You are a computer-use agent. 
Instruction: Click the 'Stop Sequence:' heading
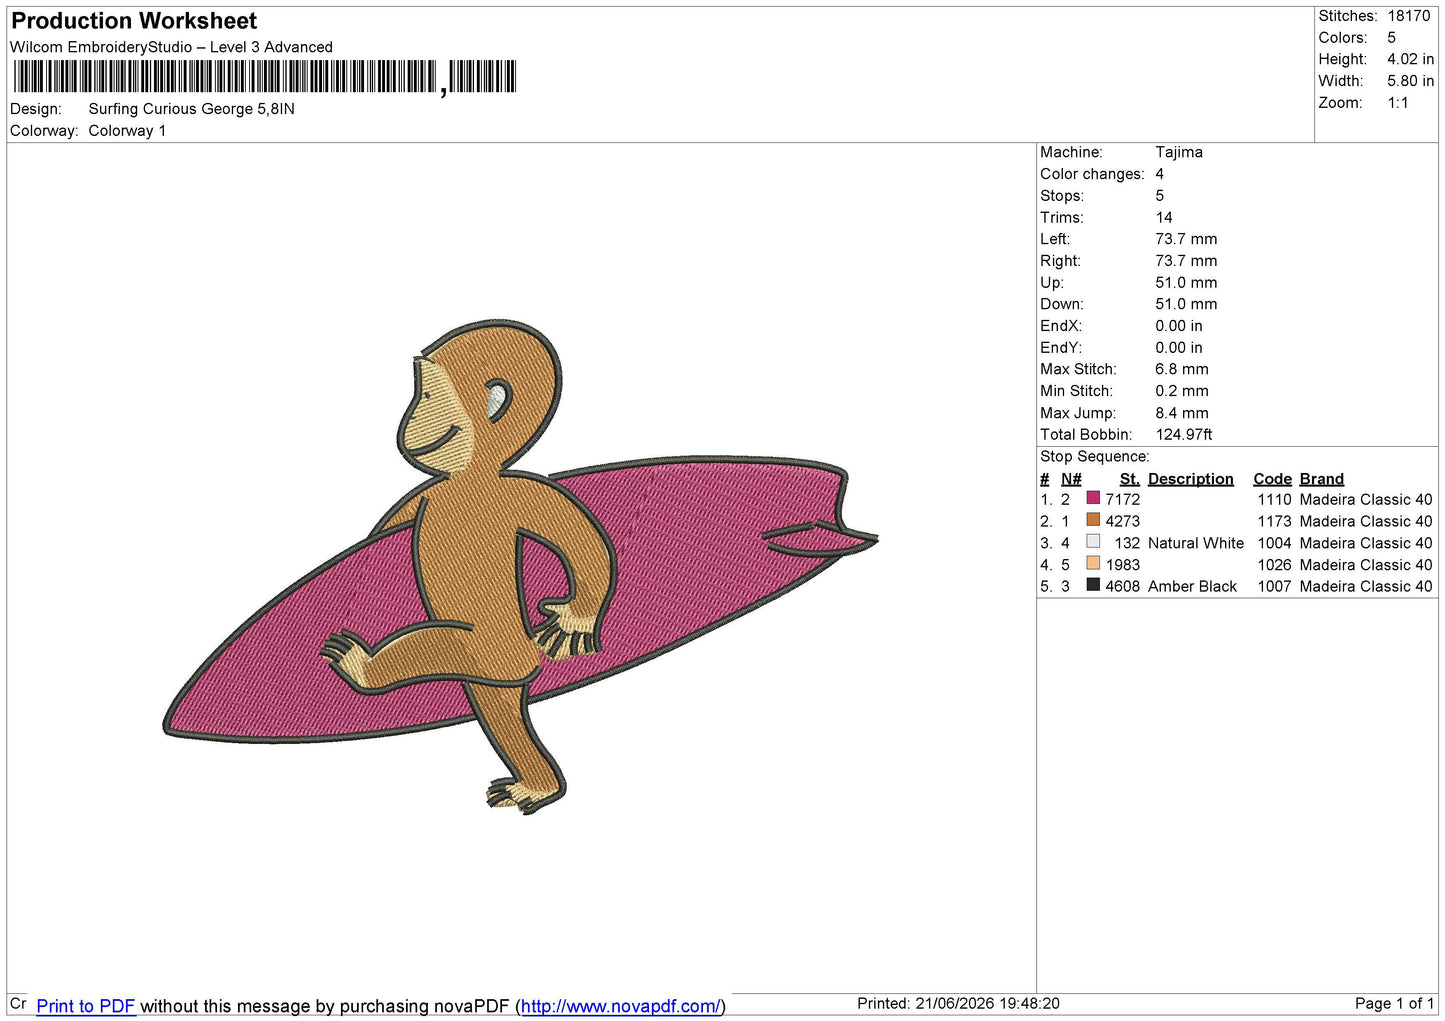click(x=1095, y=456)
